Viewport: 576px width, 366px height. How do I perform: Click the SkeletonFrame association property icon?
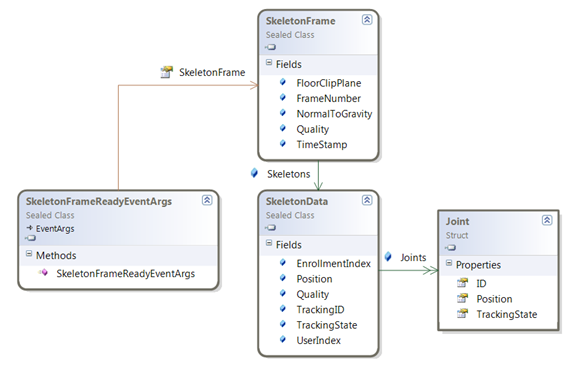[166, 72]
